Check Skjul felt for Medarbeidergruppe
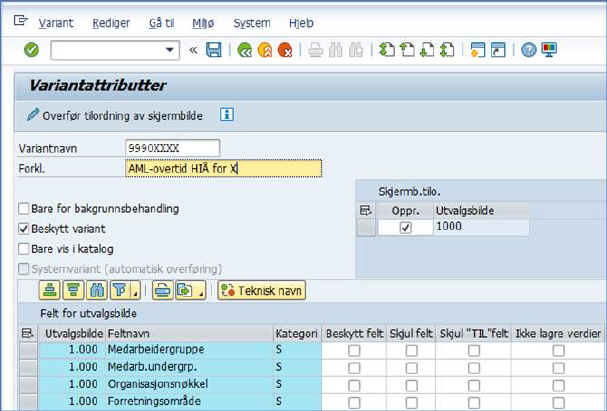 (411, 350)
